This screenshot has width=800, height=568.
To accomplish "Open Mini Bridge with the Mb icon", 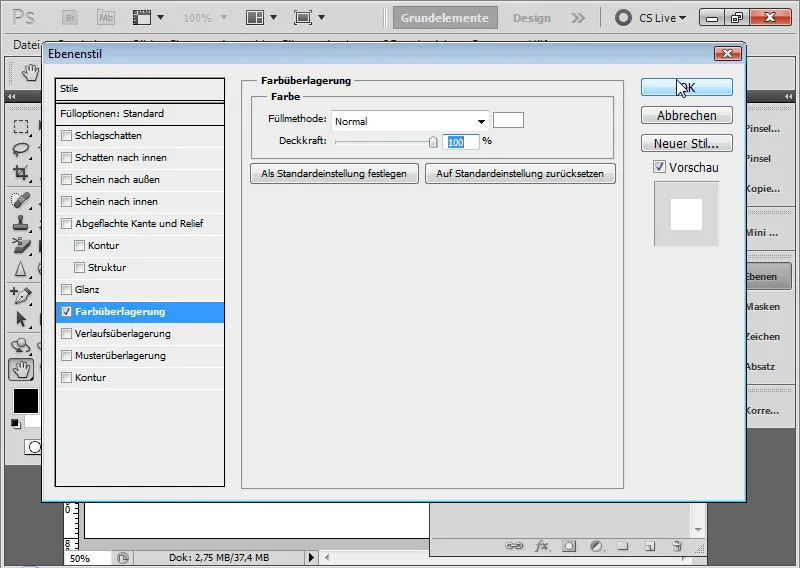I will pyautogui.click(x=106, y=18).
